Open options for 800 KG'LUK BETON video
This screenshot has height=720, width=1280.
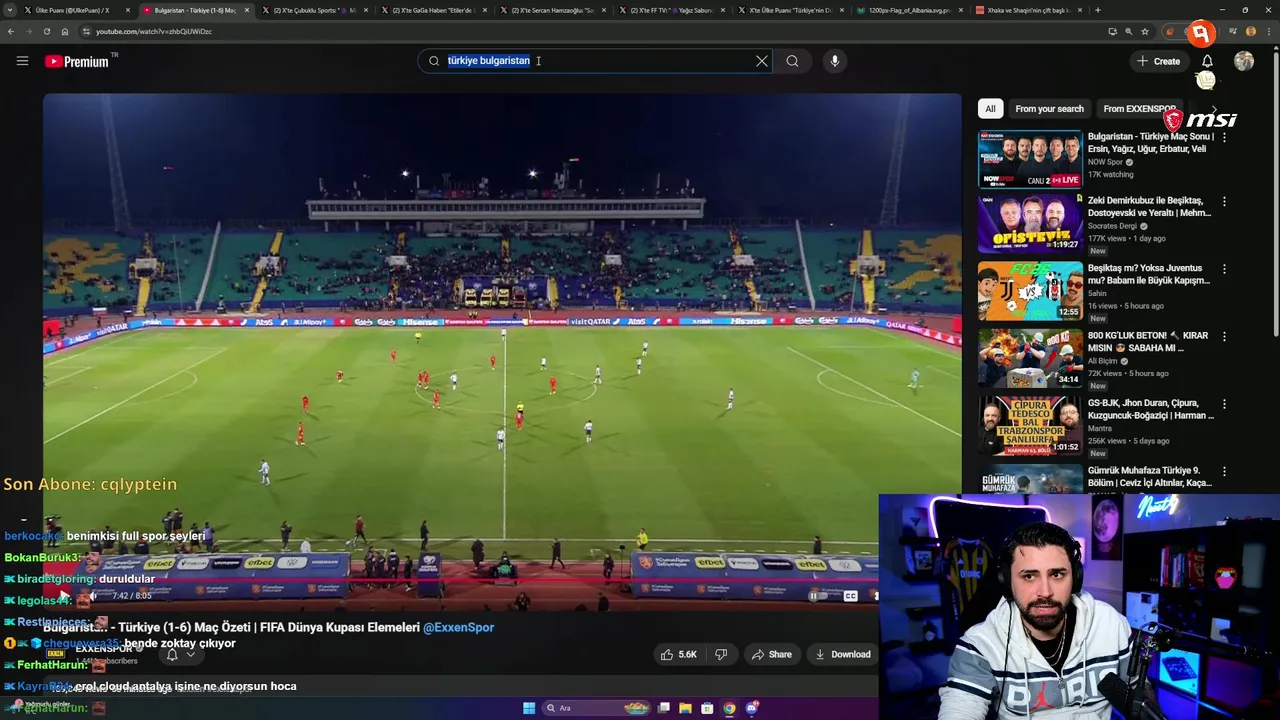pos(1224,337)
